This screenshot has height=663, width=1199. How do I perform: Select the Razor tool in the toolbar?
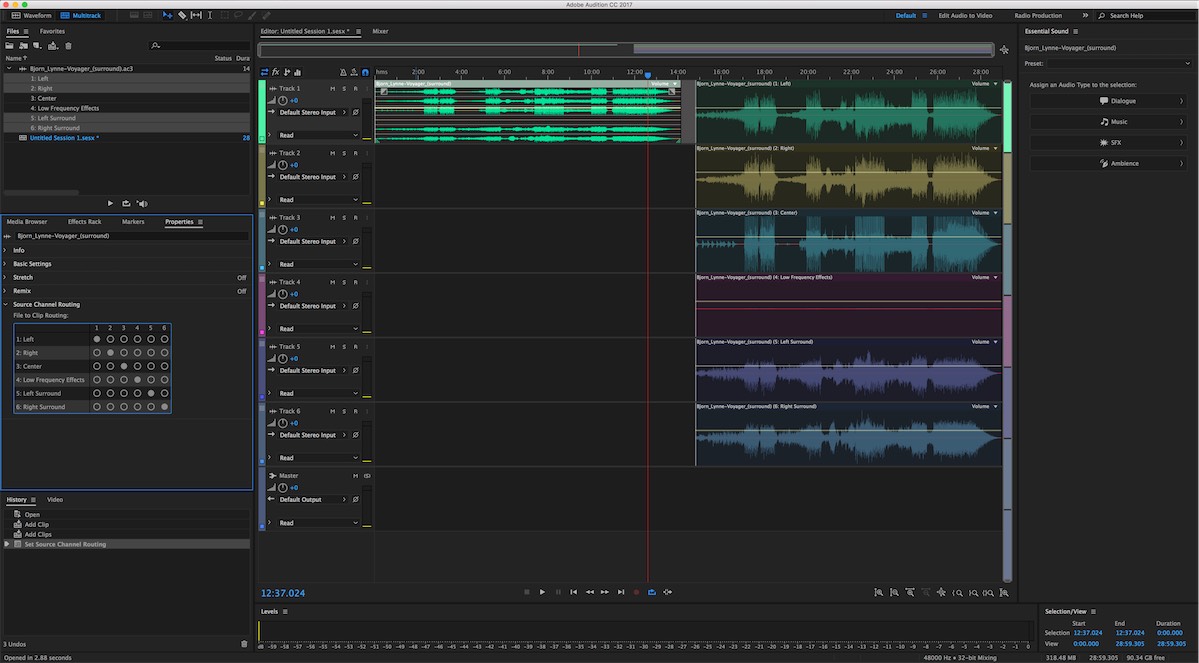pyautogui.click(x=181, y=16)
